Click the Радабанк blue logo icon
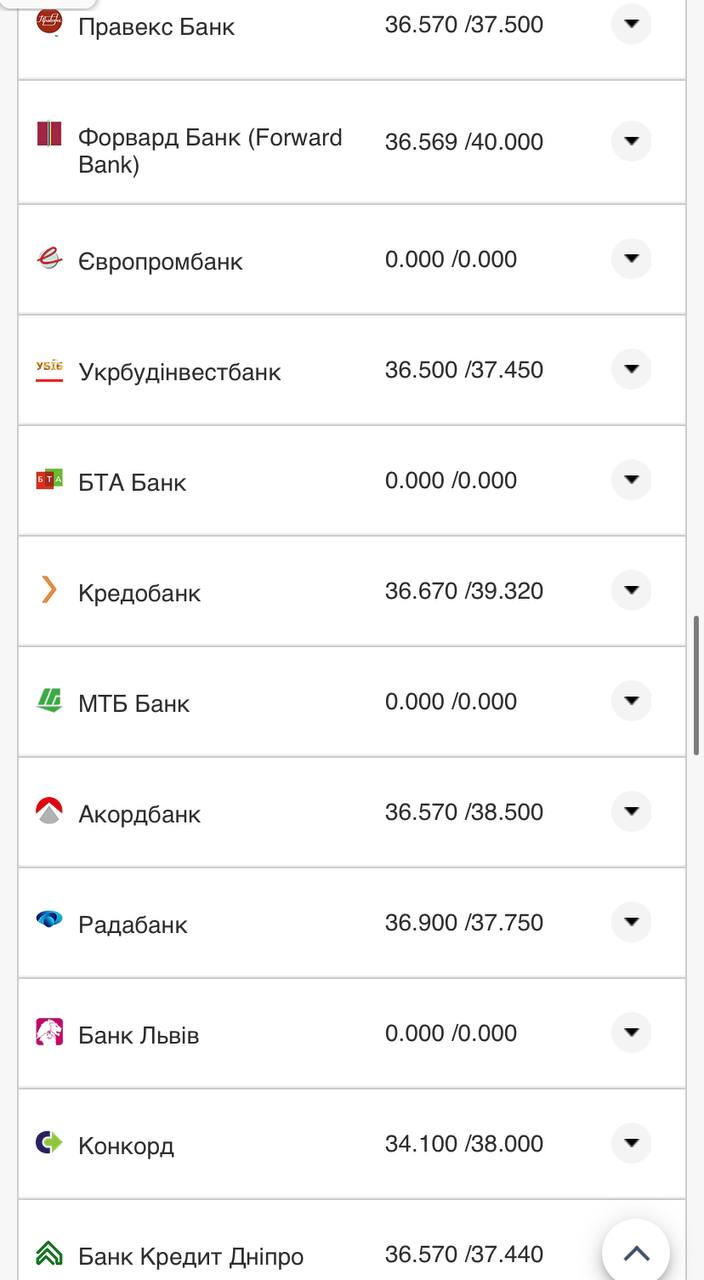This screenshot has height=1280, width=704. (x=49, y=919)
